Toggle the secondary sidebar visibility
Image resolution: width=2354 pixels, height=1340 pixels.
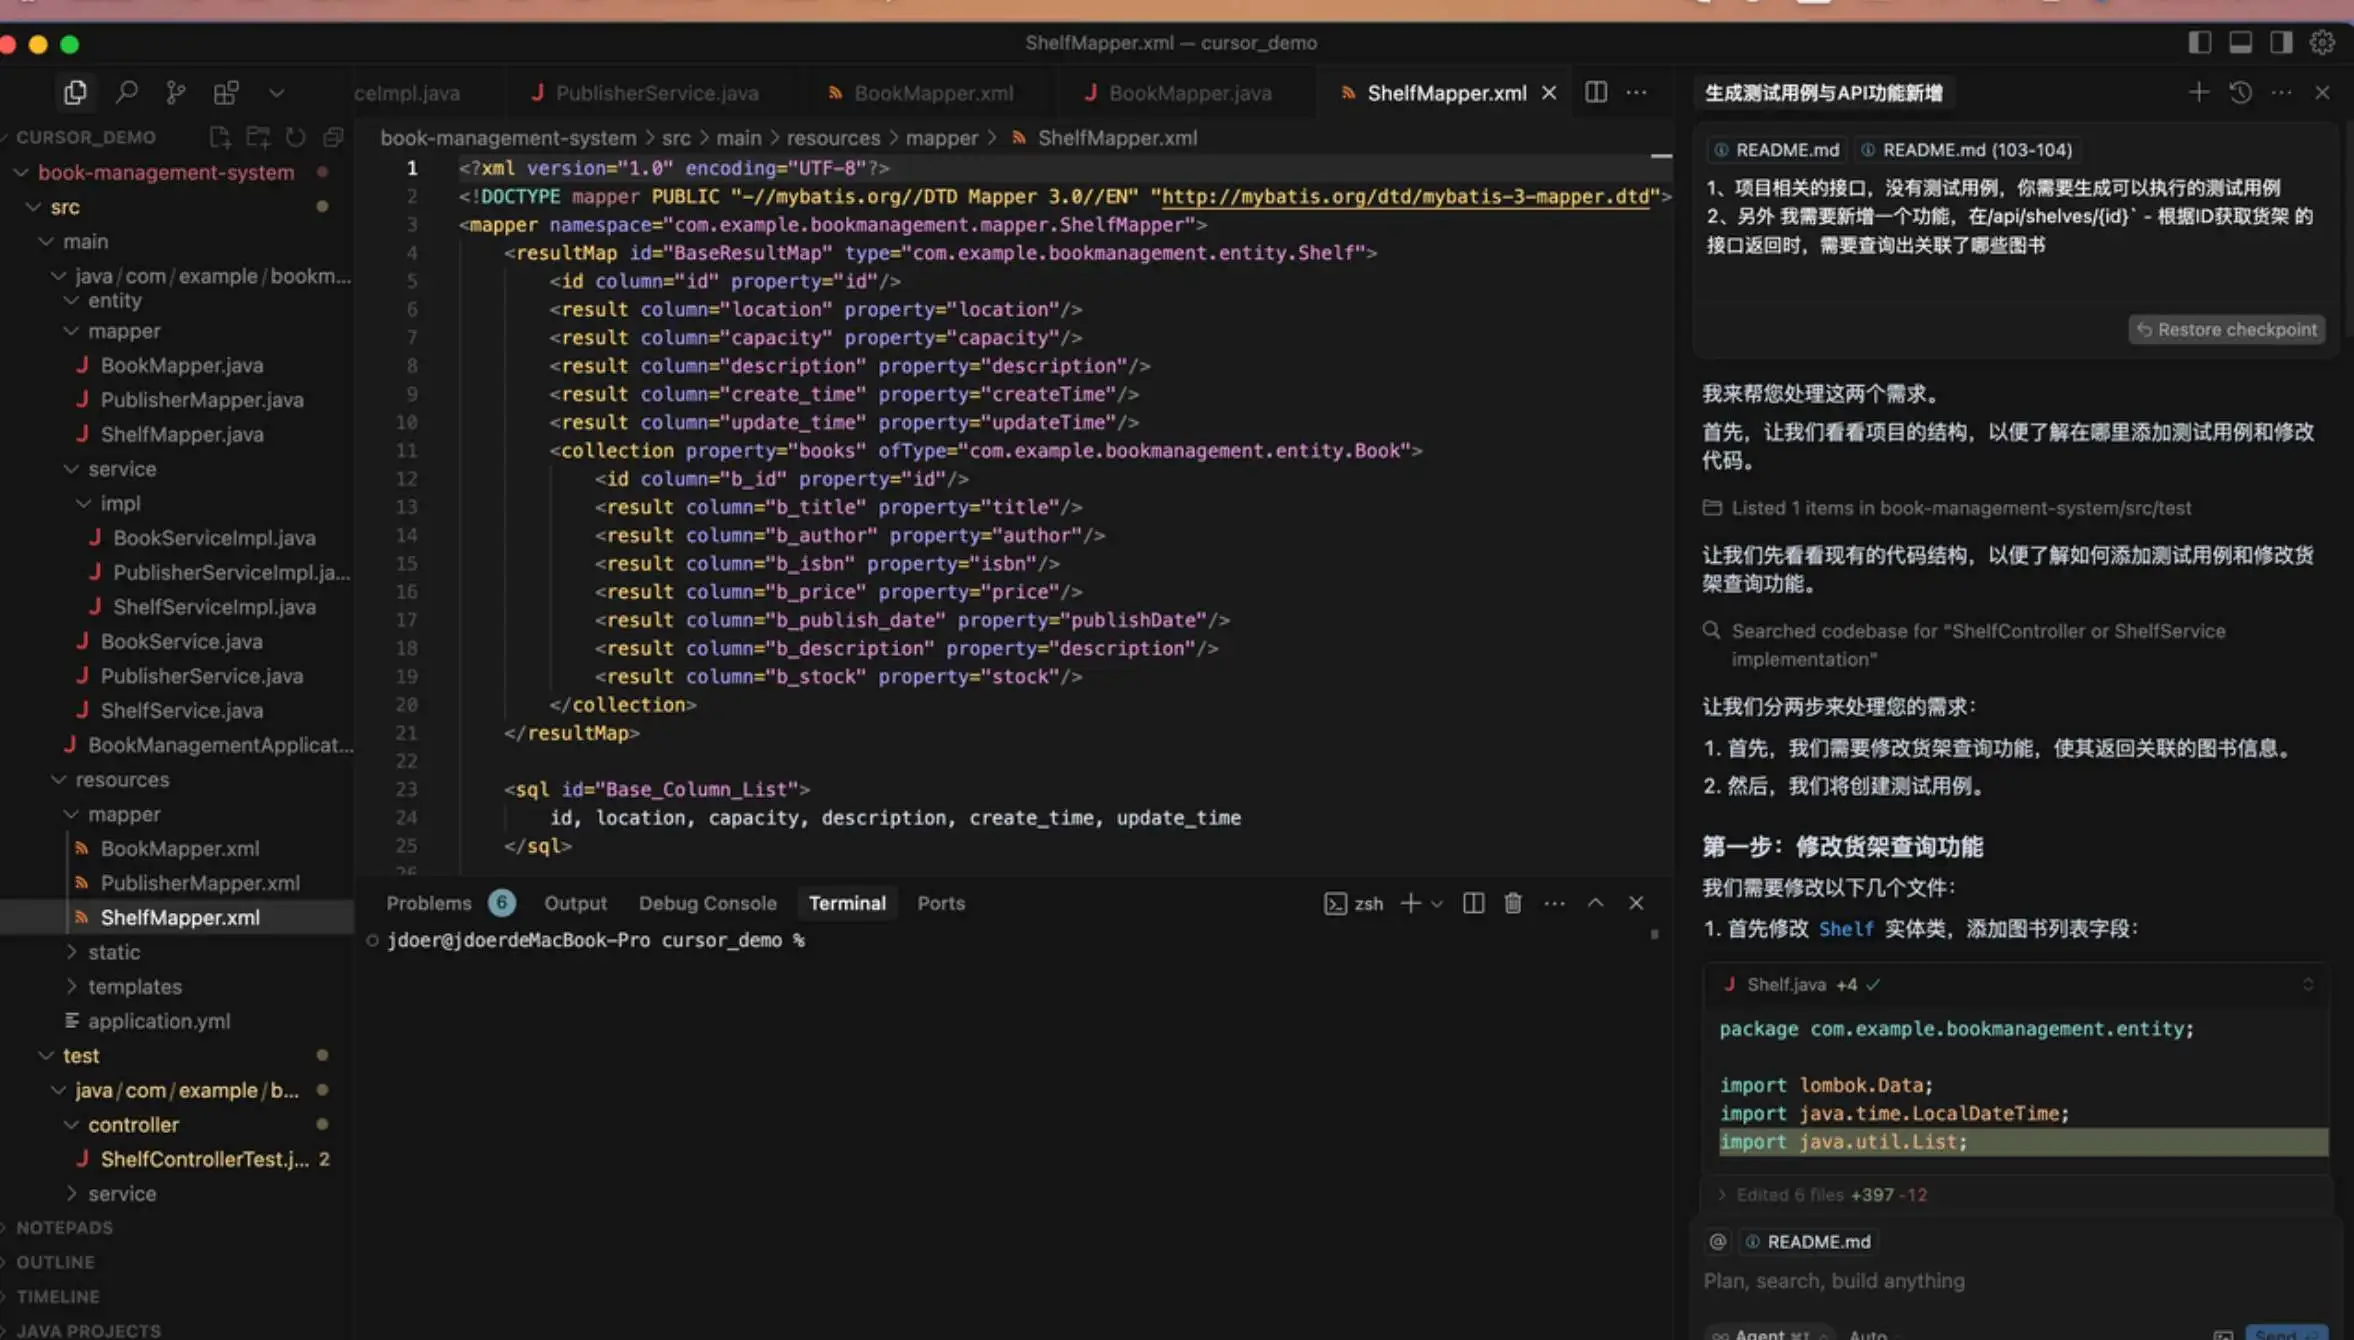(2281, 42)
